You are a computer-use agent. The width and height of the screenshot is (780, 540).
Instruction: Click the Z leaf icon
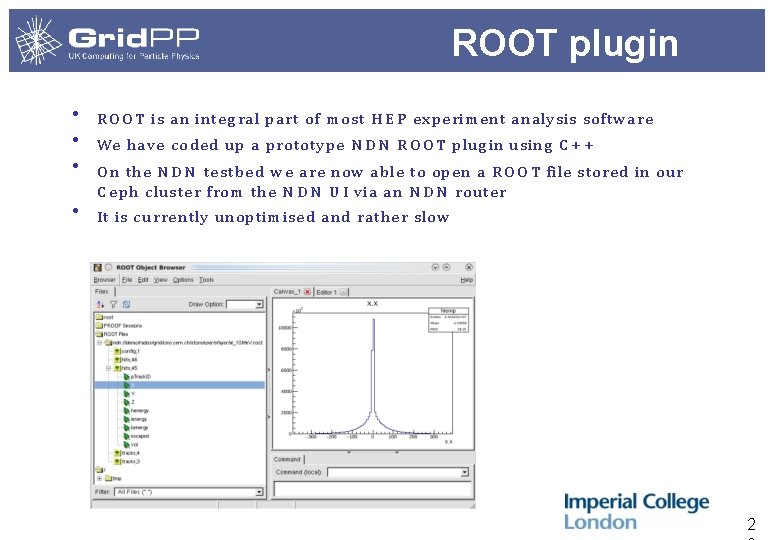pyautogui.click(x=126, y=402)
